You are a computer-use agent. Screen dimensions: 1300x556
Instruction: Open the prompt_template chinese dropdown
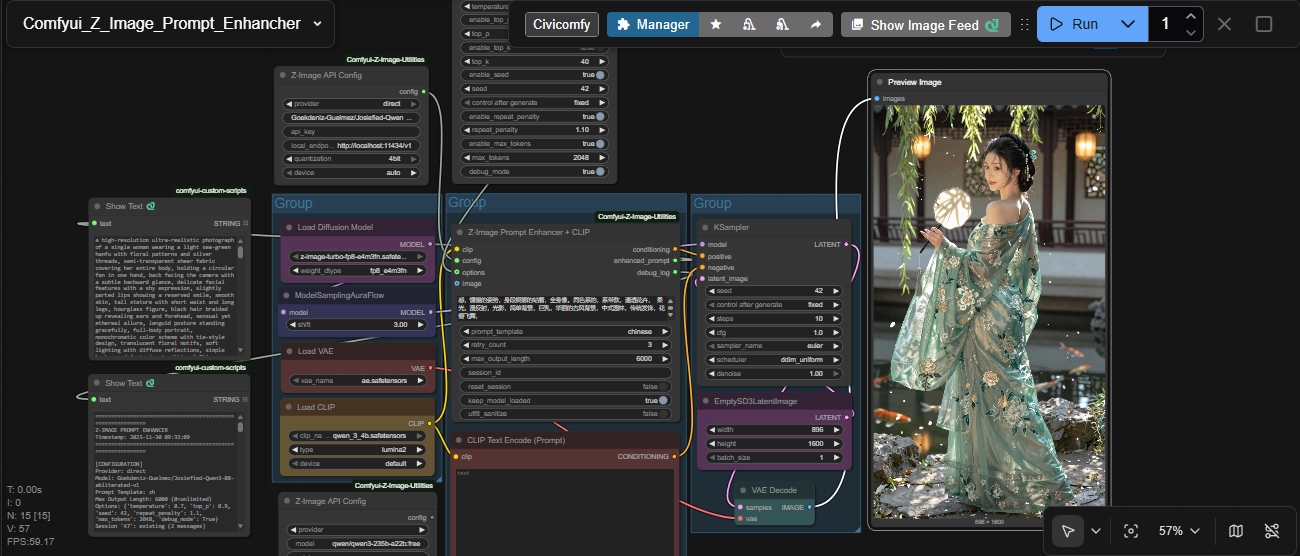pyautogui.click(x=566, y=331)
